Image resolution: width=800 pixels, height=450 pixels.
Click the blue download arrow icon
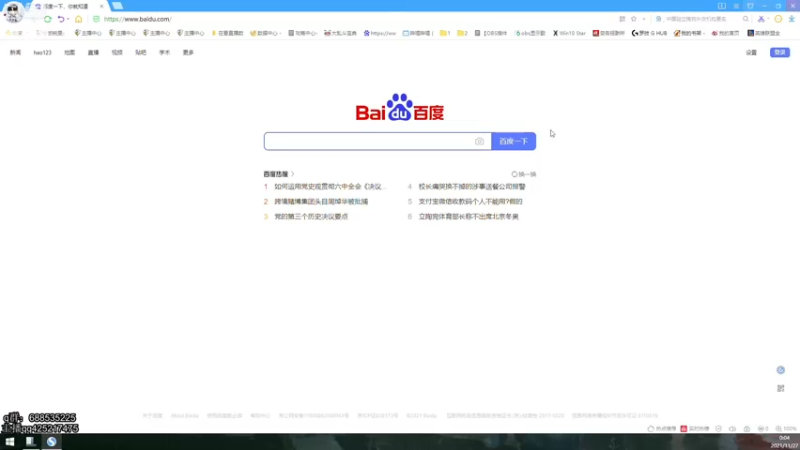pos(791,19)
